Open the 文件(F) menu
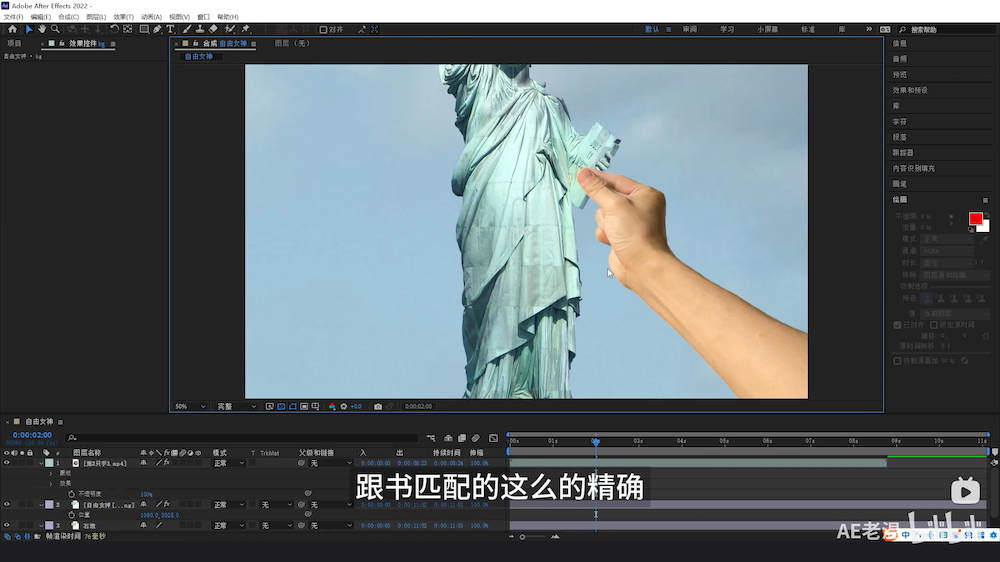Screen dimensions: 1000x562 [x=13, y=17]
